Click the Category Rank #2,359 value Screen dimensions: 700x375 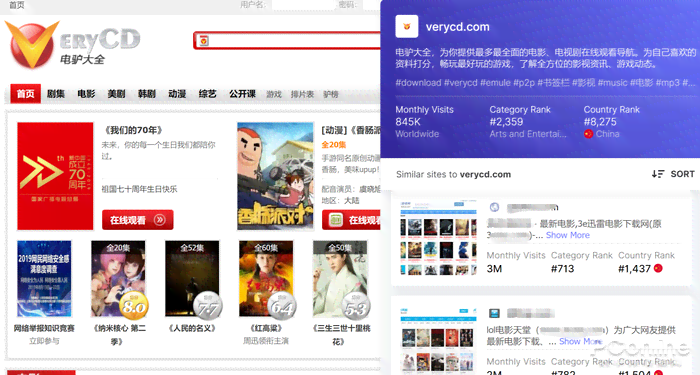[506, 122]
